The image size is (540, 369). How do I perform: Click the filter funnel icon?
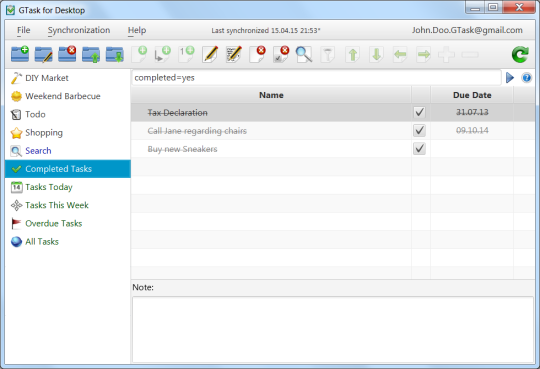pos(328,54)
